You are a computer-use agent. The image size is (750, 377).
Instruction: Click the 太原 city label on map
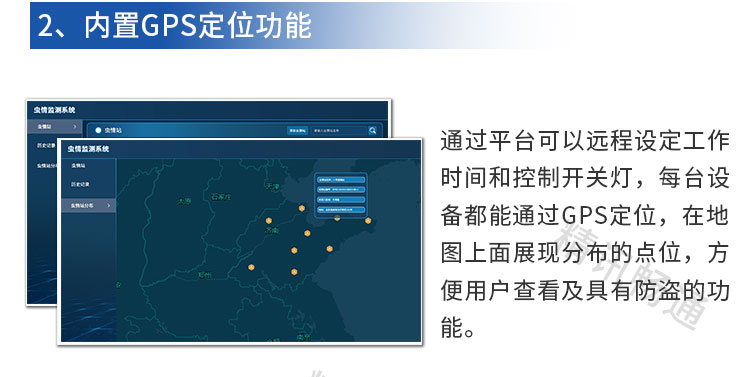tap(185, 201)
